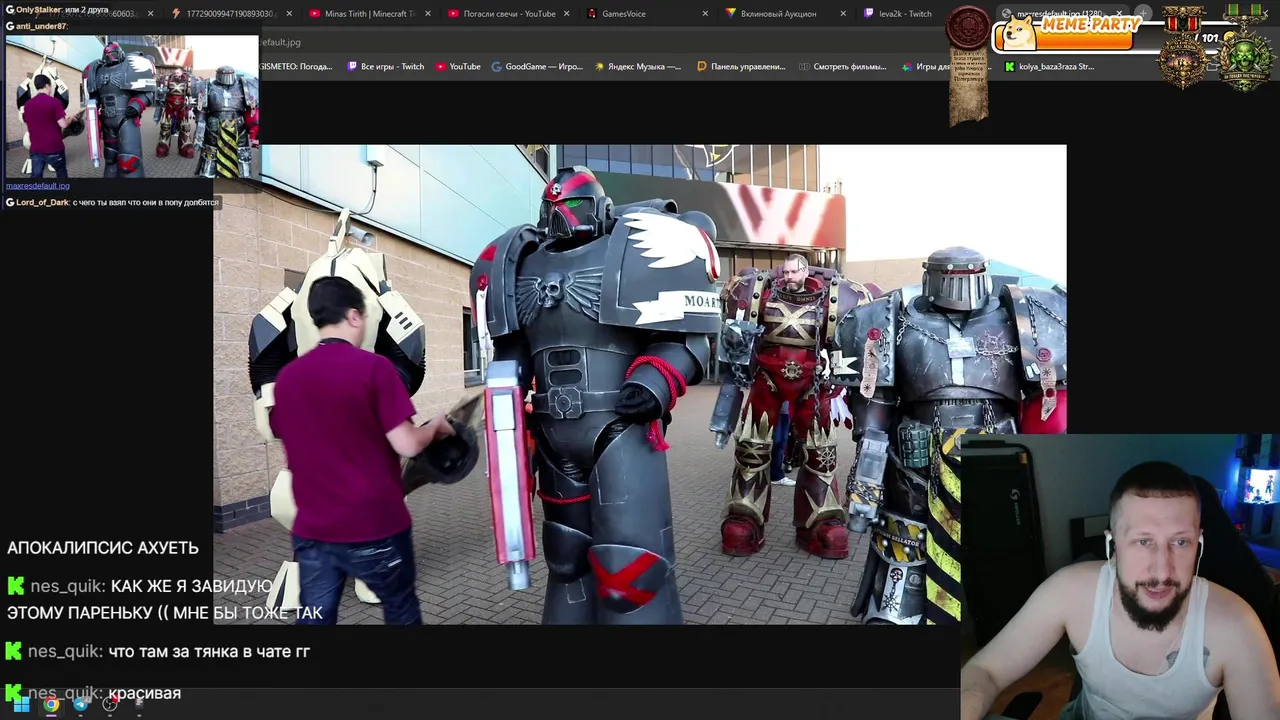
Task: Close the GamesVoice tab
Action: (705, 14)
